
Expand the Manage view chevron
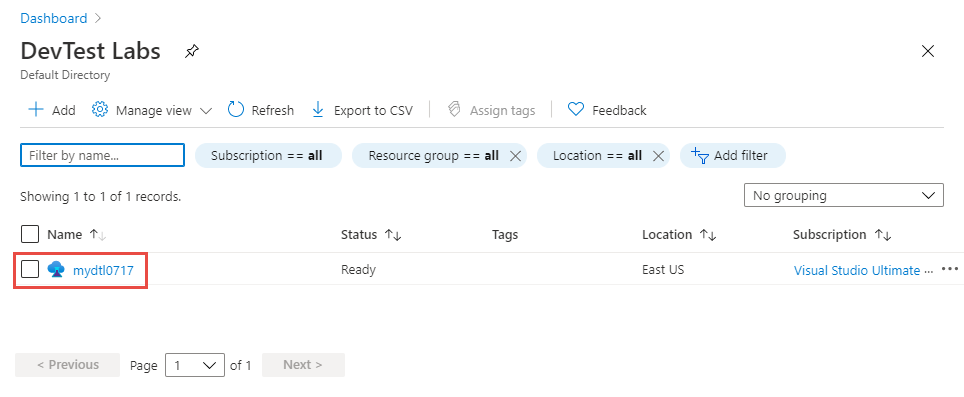click(x=206, y=111)
